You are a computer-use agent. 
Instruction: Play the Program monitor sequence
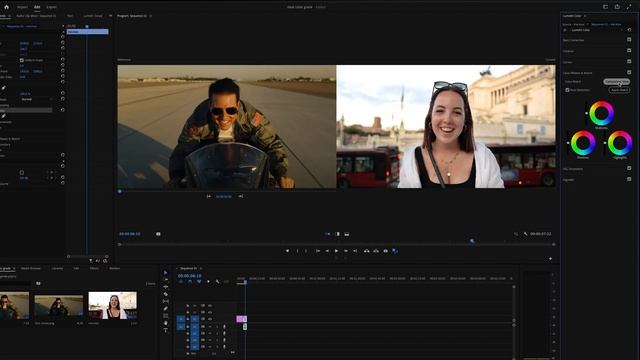pyautogui.click(x=336, y=251)
